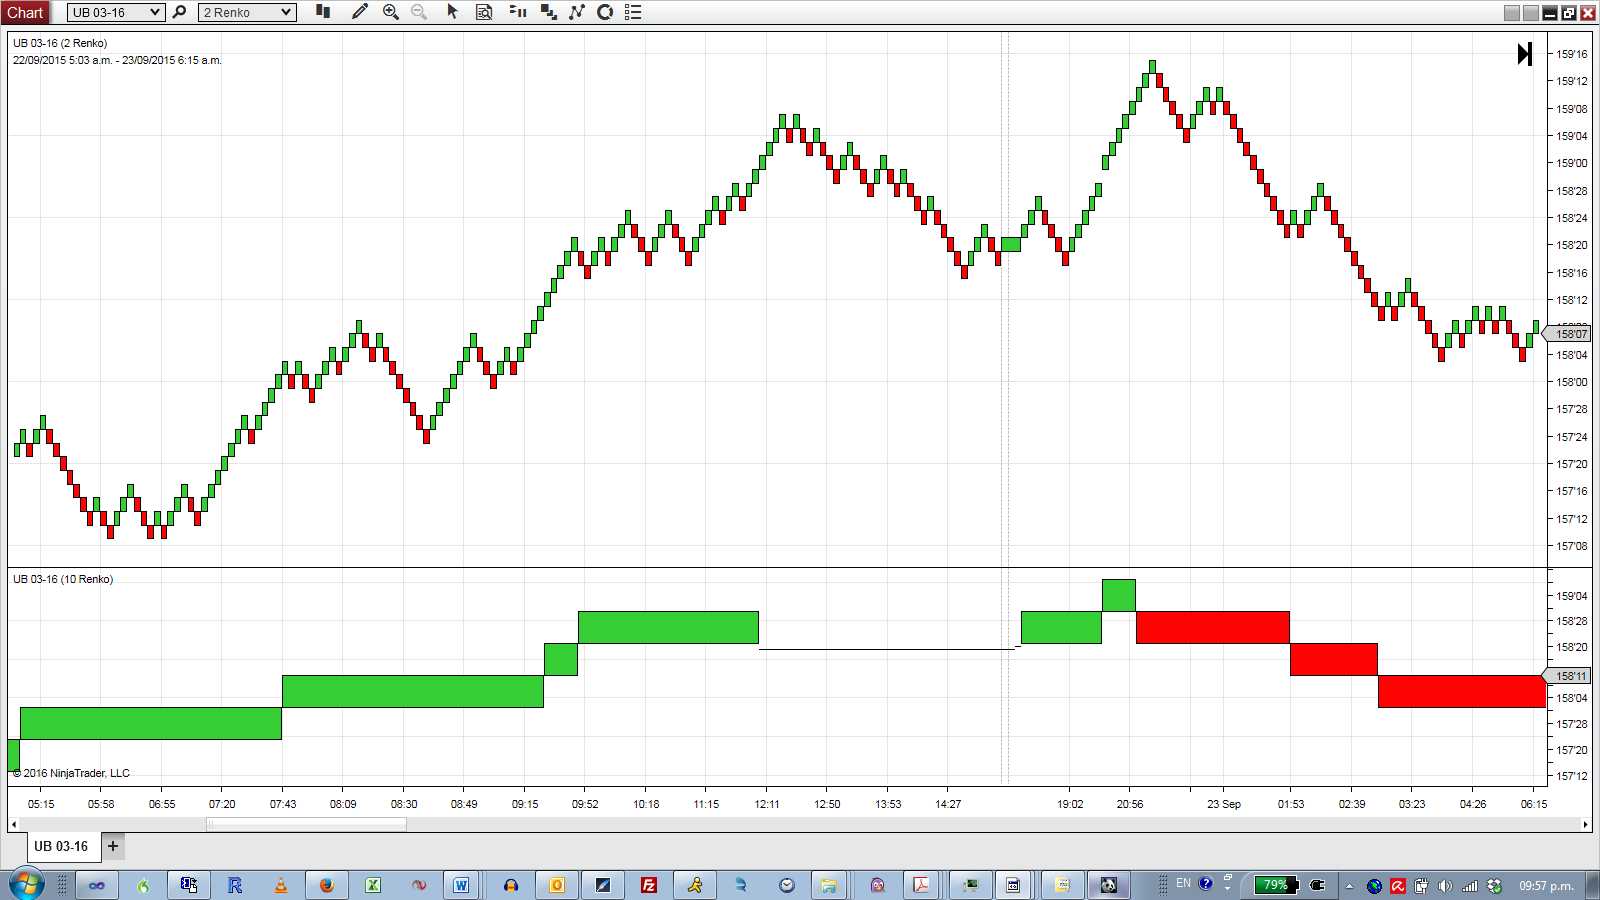Click the greyed zoom out magnifier

click(419, 12)
